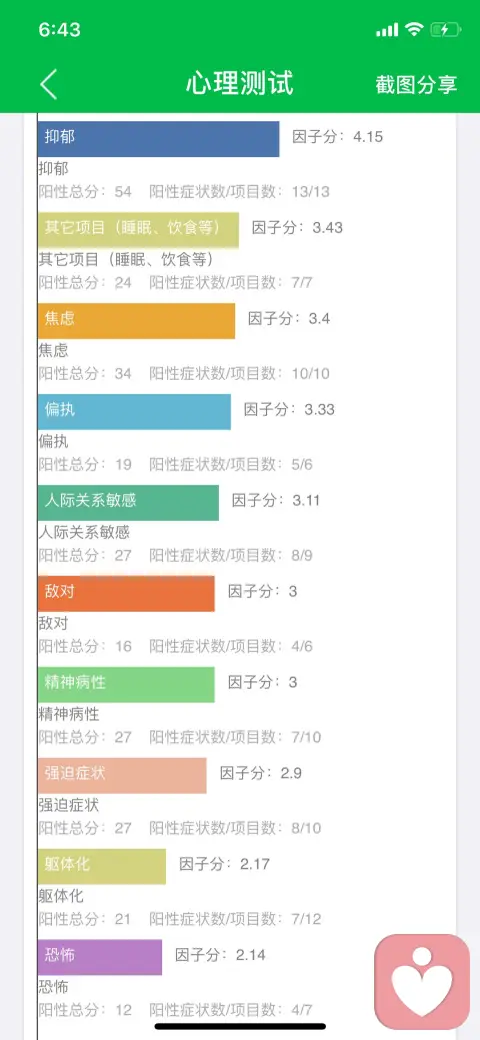Tap the battery status icon

[444, 30]
